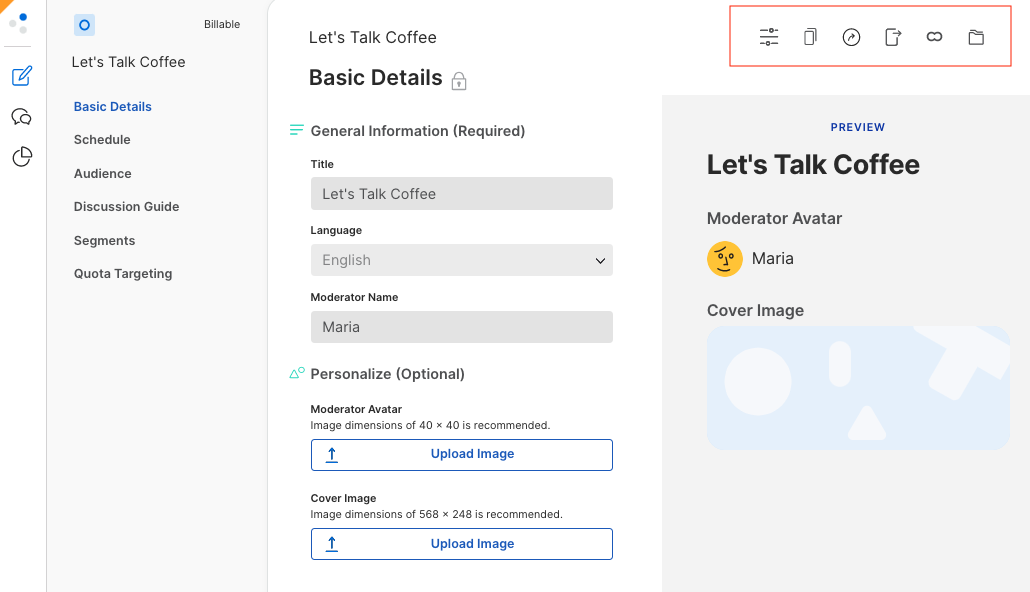Click the share arrow icon in the toolbar

tap(851, 37)
